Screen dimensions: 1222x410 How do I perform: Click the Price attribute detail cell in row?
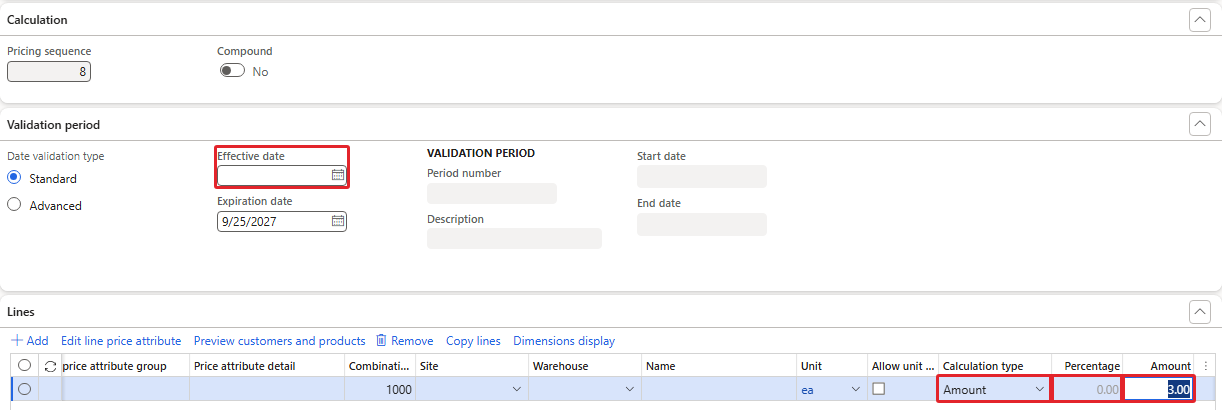tap(266, 390)
